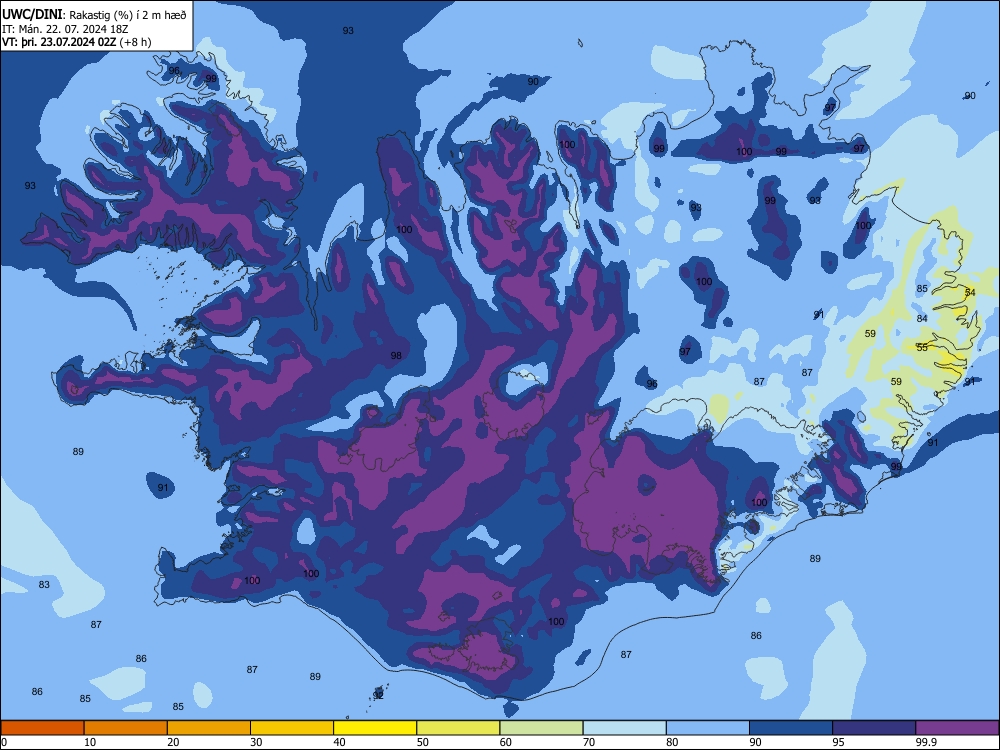Click the 60–70 pale green legend swatch
This screenshot has height=750, width=1000.
pos(541,728)
